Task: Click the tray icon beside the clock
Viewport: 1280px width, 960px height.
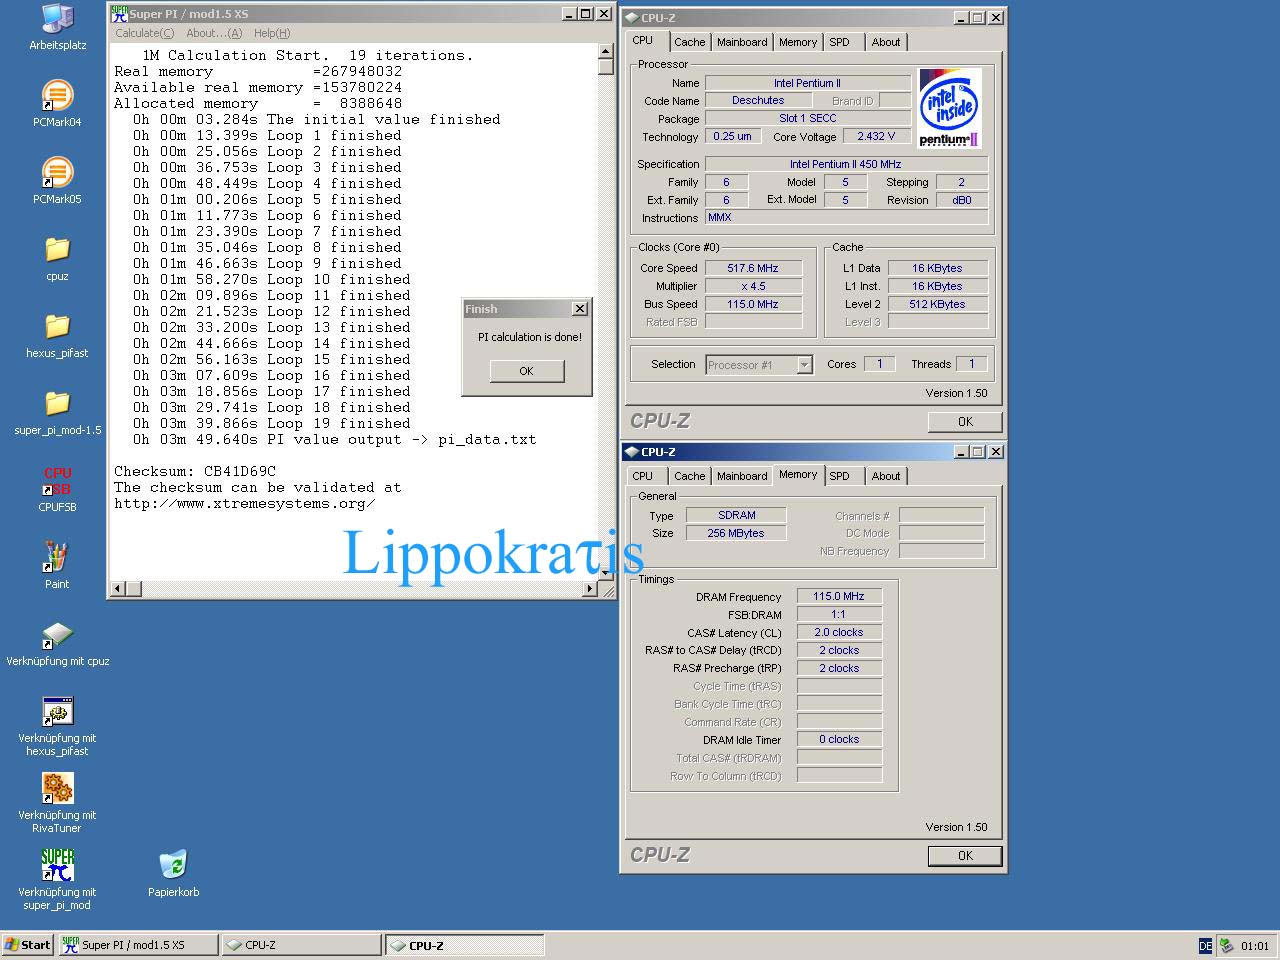Action: click(1227, 945)
